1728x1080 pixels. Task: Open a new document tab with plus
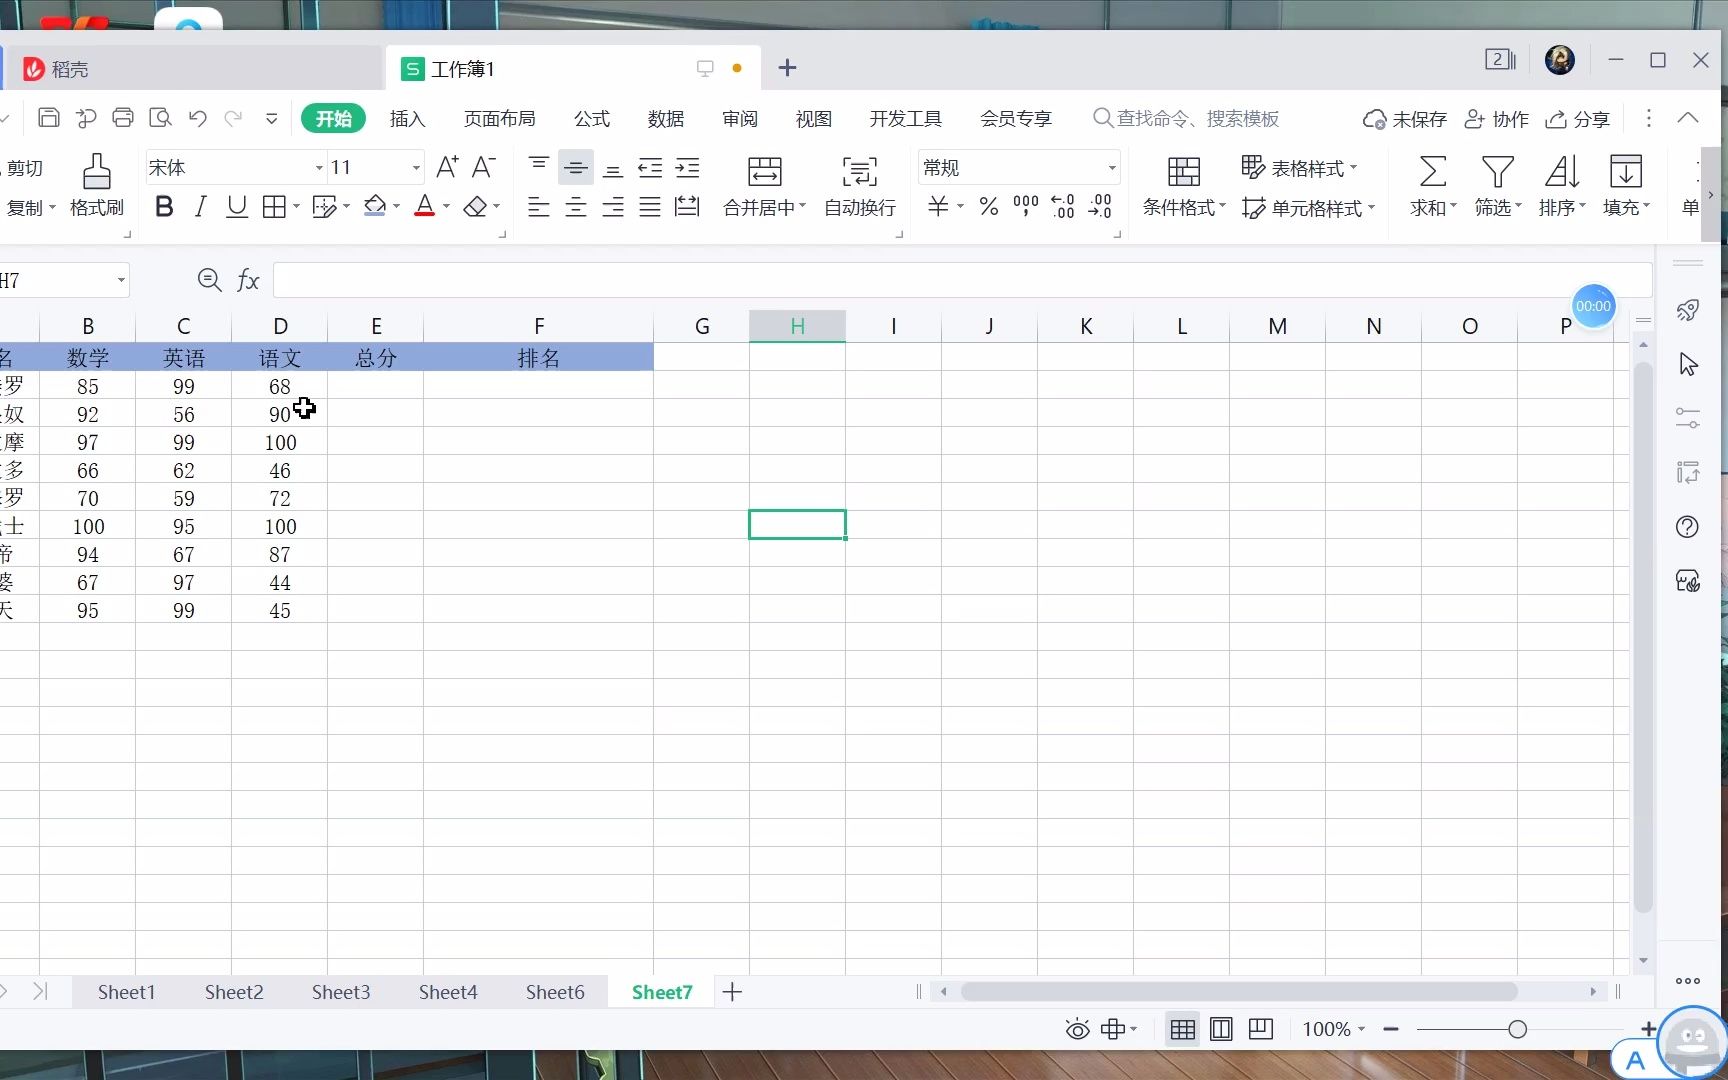tap(787, 67)
